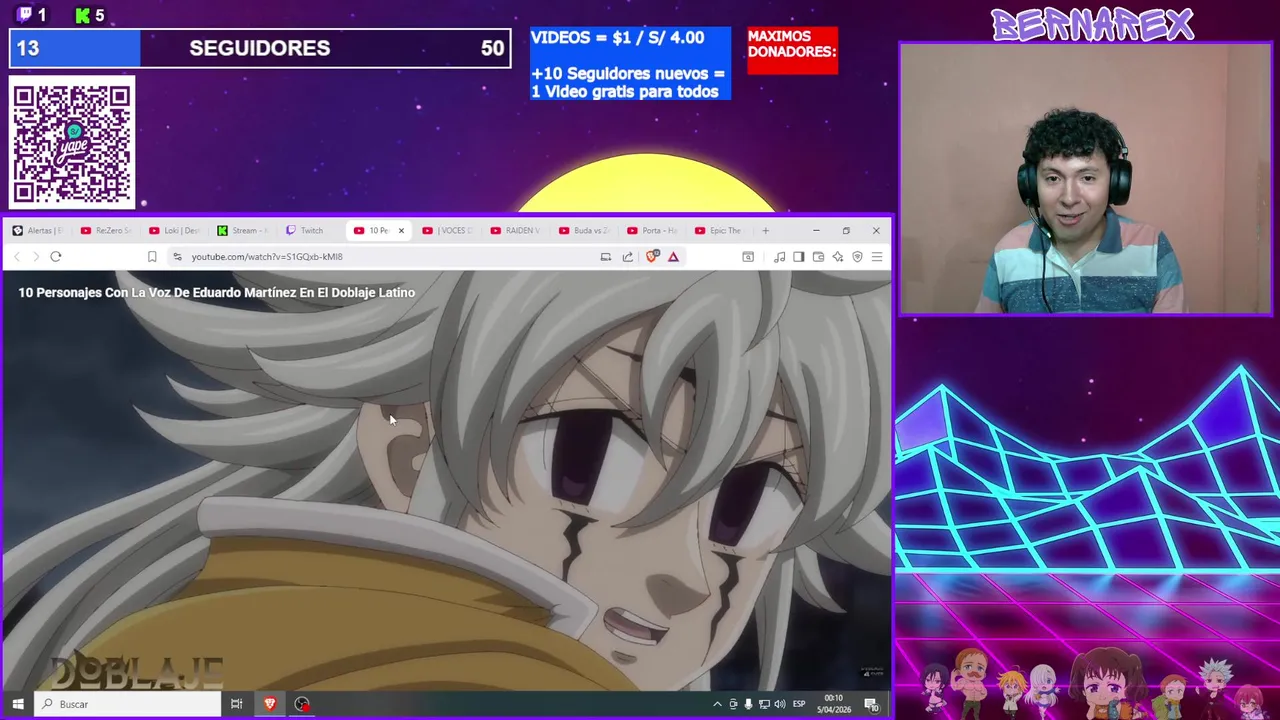Click the OBS Studio taskbar icon
This screenshot has height=720, width=1280.
click(302, 704)
